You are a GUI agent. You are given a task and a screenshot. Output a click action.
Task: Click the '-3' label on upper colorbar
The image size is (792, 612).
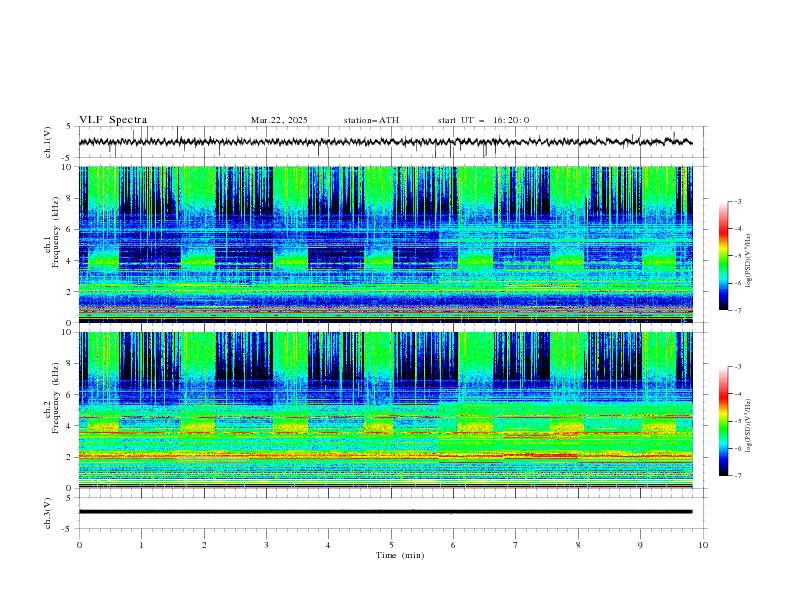click(x=738, y=201)
